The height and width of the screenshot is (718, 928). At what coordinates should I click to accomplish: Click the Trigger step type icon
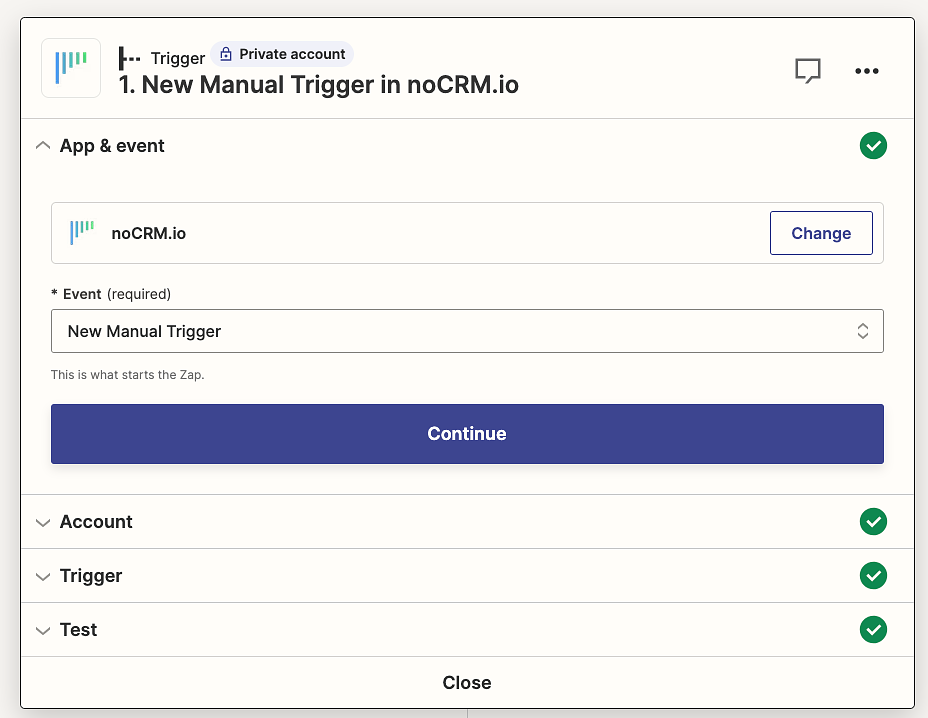[129, 59]
